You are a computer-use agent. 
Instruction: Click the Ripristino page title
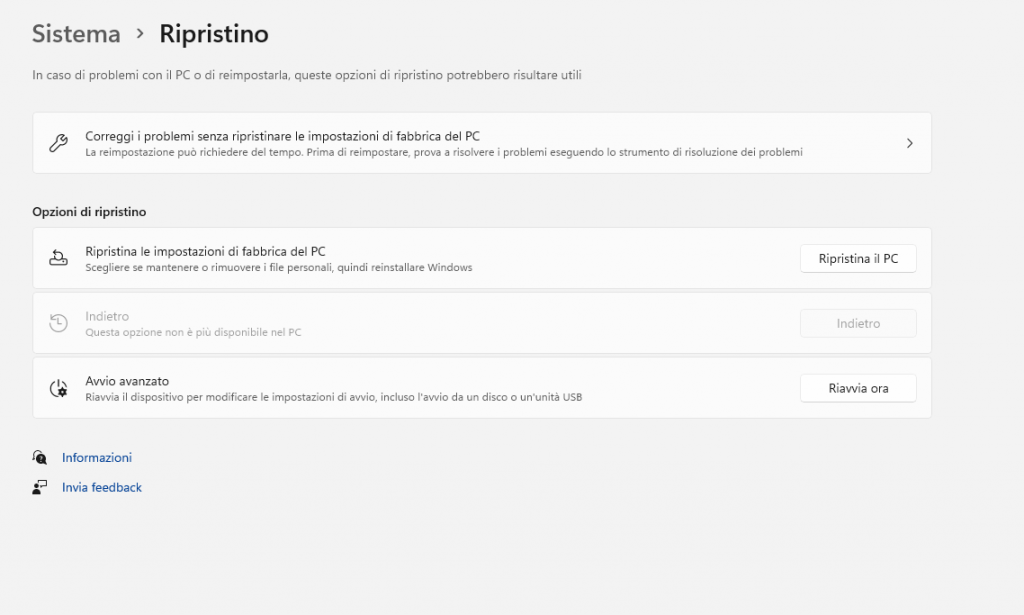[214, 34]
